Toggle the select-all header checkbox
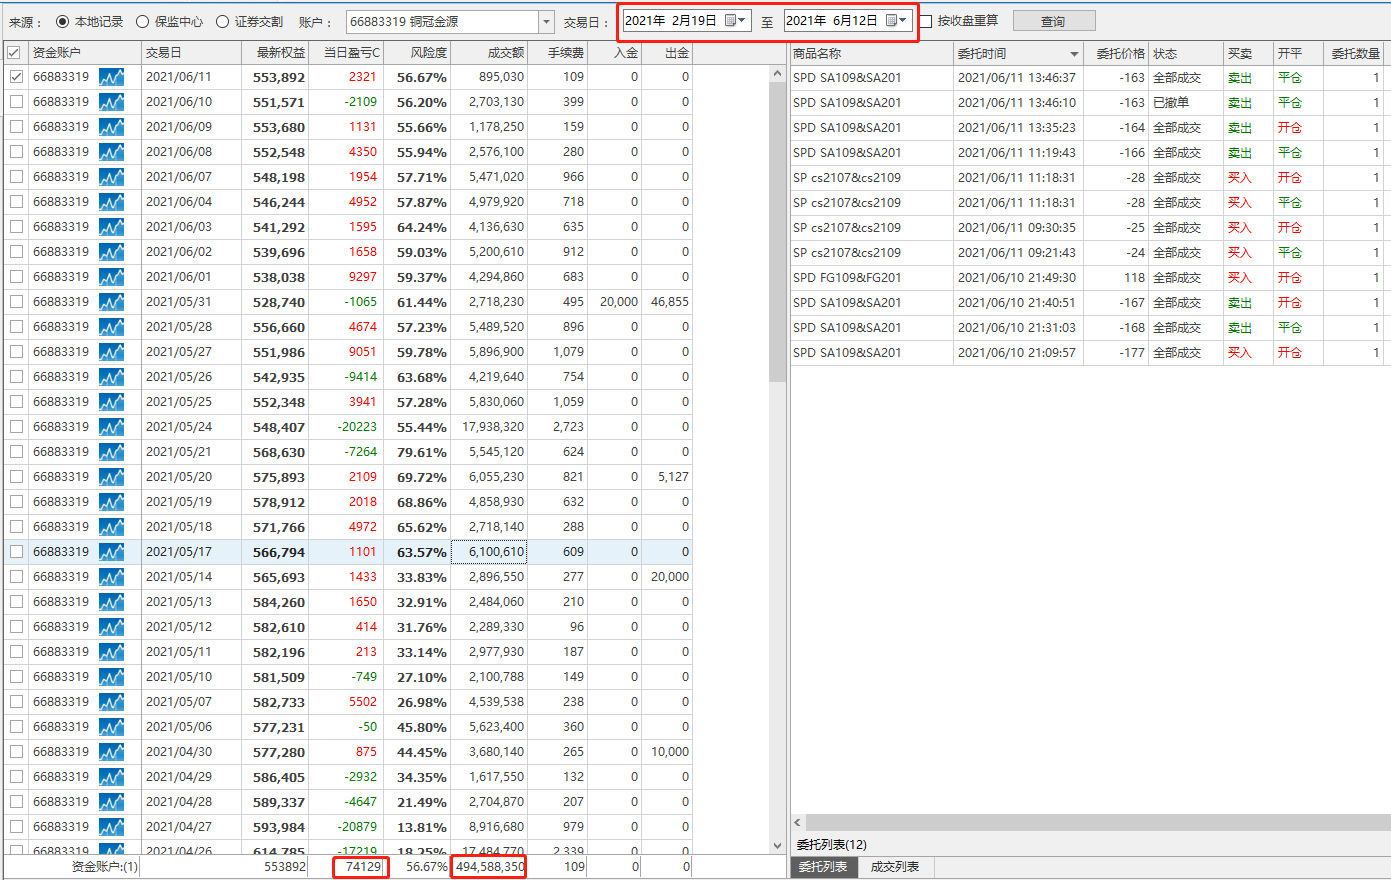This screenshot has height=880, width=1391. click(x=14, y=53)
